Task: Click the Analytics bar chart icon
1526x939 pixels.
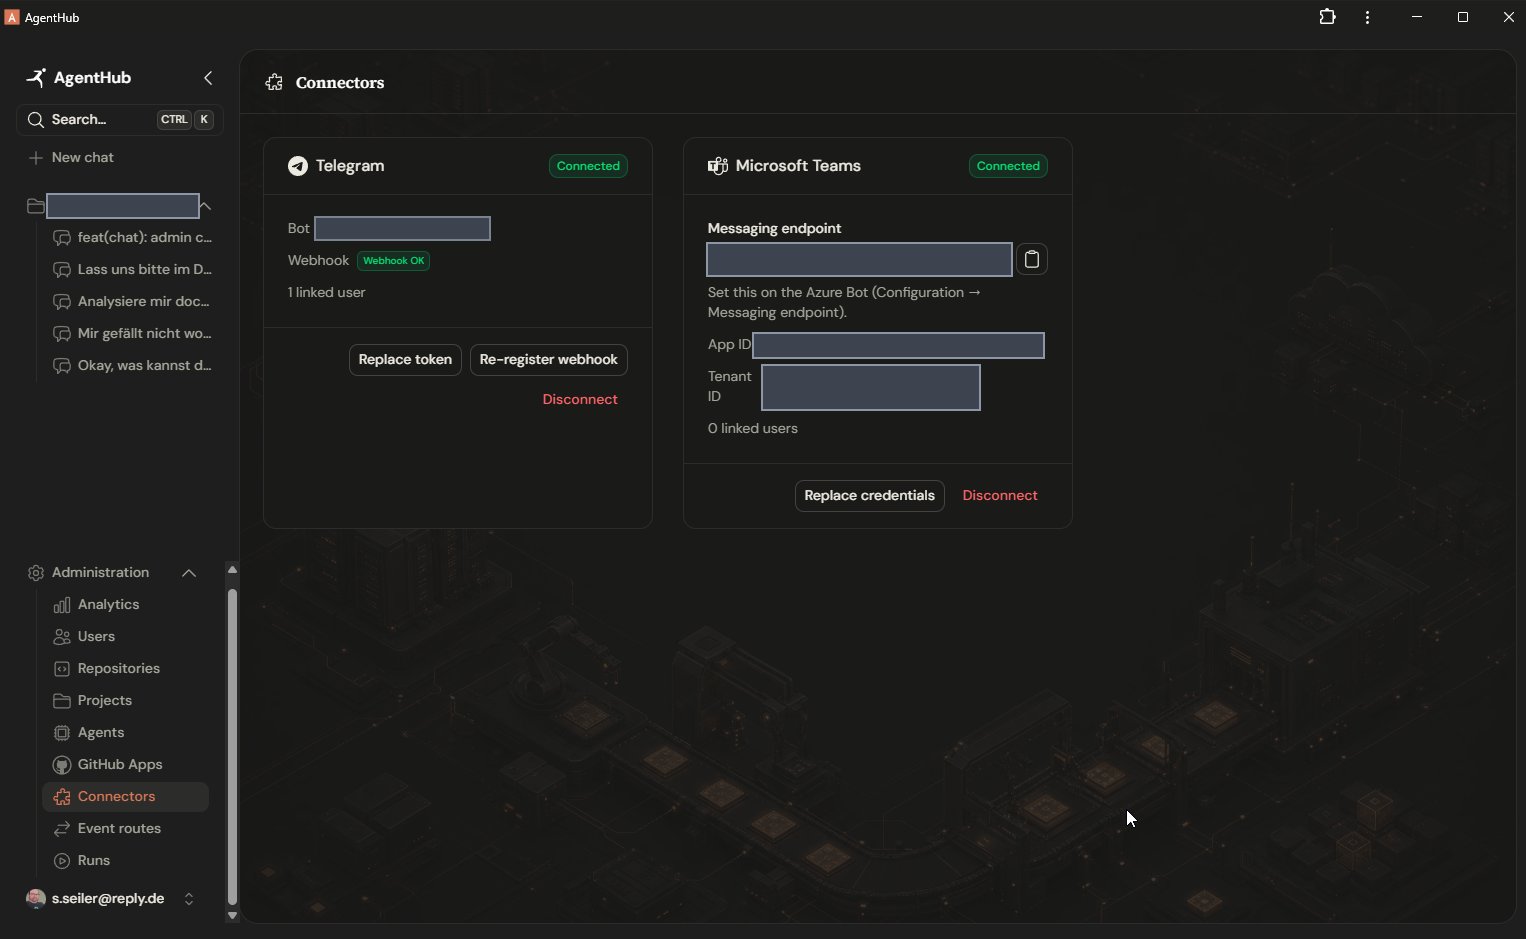Action: [62, 605]
